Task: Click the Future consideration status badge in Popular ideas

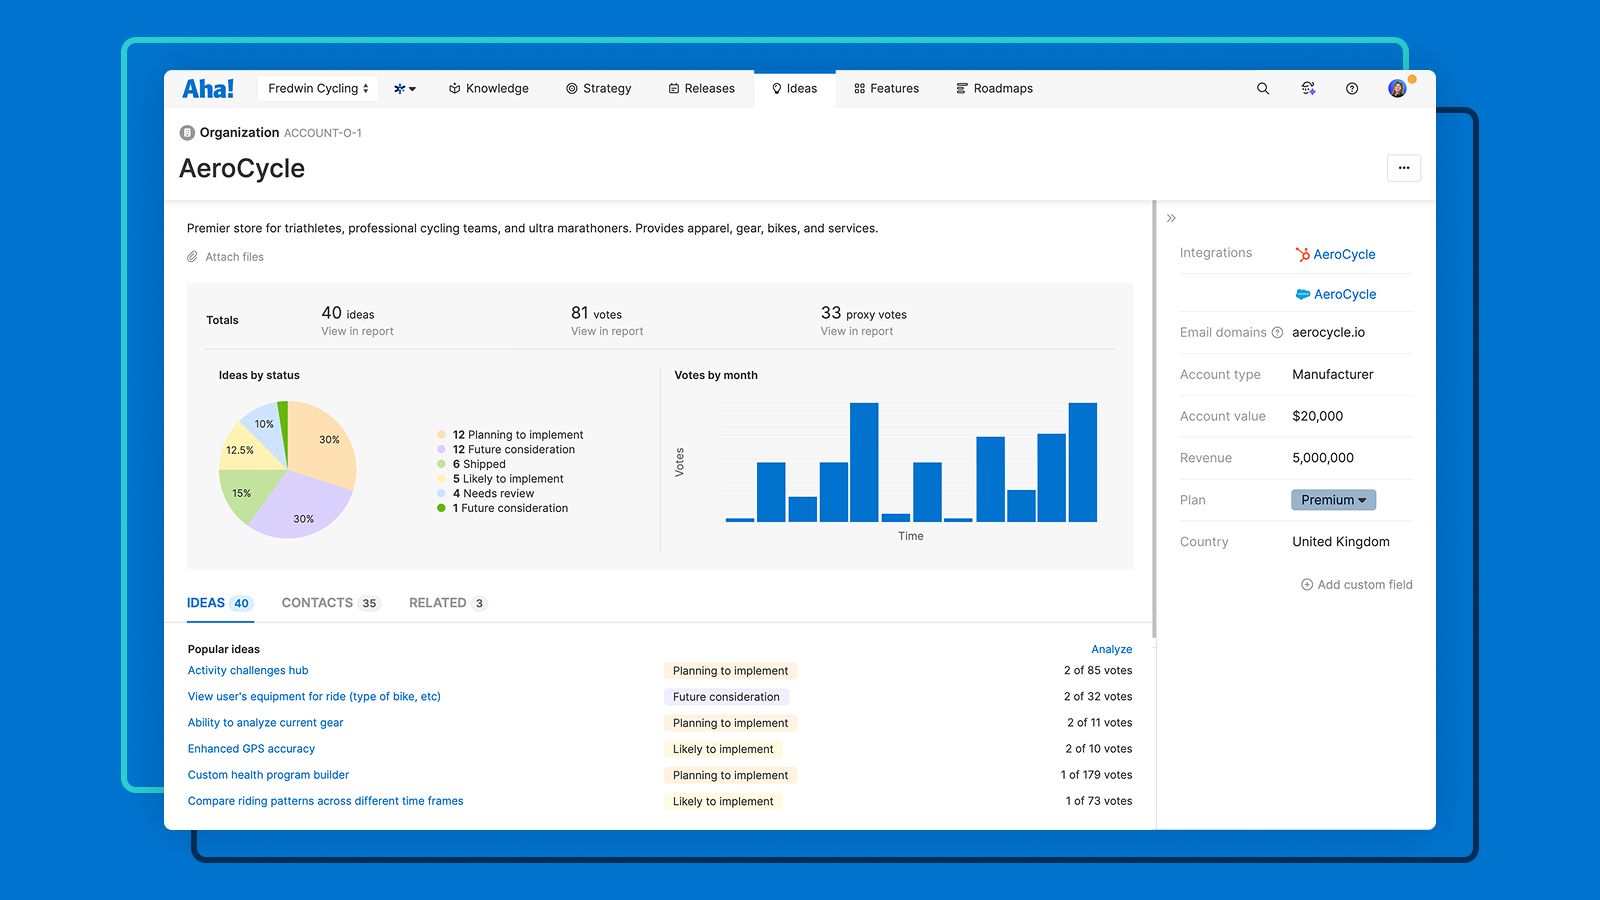Action: tap(726, 697)
